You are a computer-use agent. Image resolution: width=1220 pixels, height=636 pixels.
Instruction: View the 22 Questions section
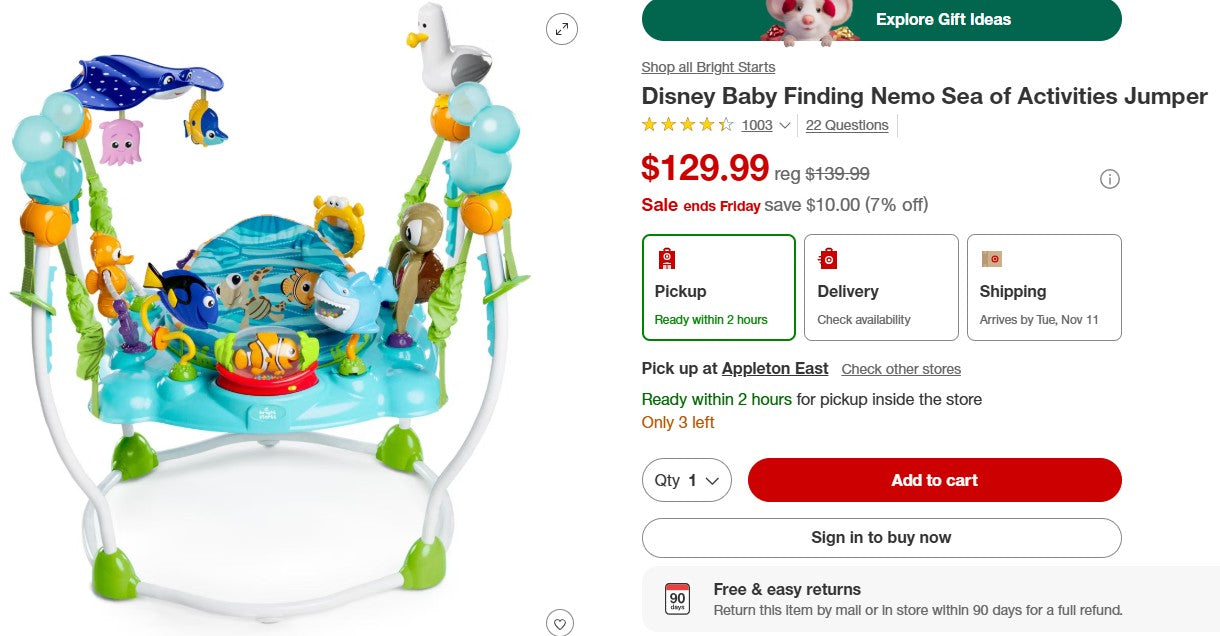pos(847,125)
